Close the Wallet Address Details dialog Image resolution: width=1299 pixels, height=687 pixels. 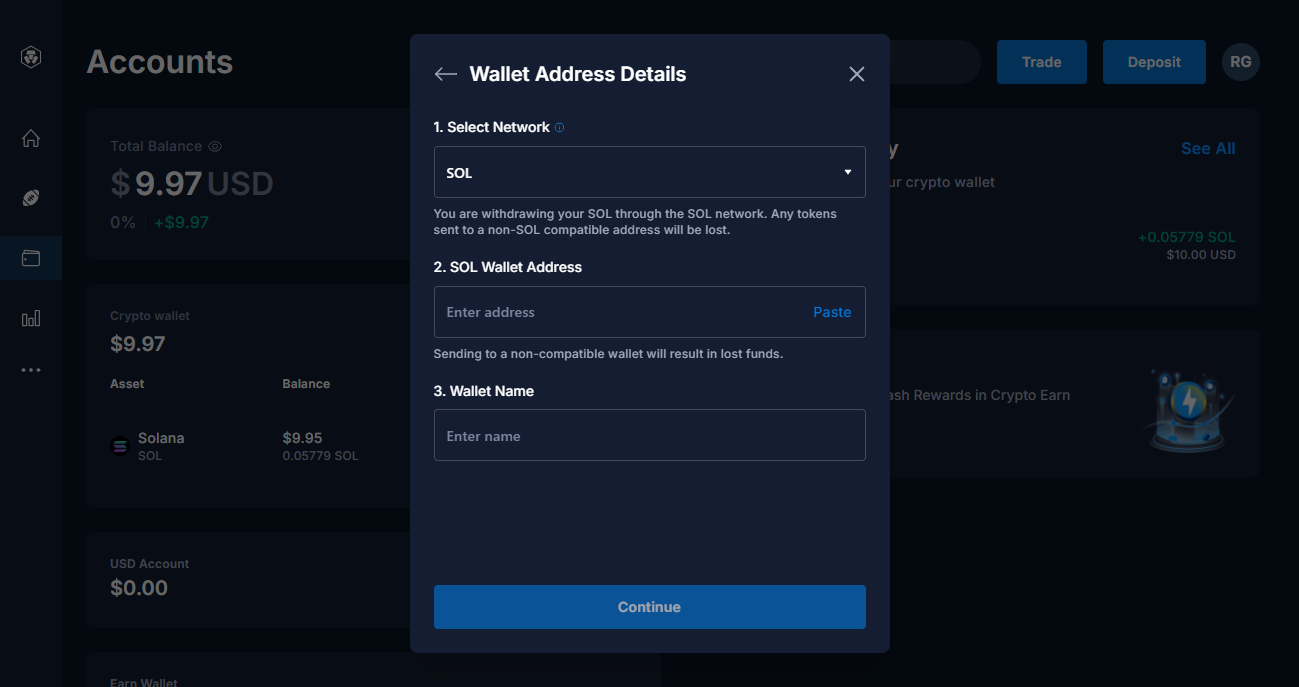tap(857, 74)
